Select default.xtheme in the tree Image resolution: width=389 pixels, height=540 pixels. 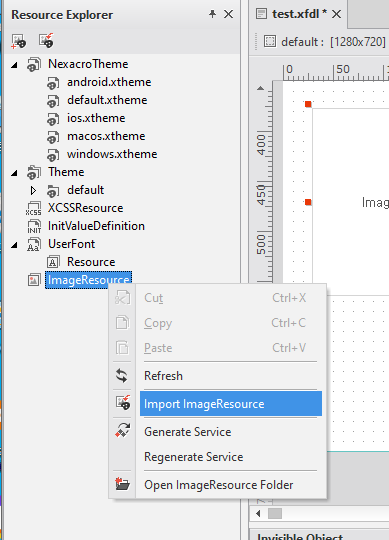pyautogui.click(x=107, y=100)
